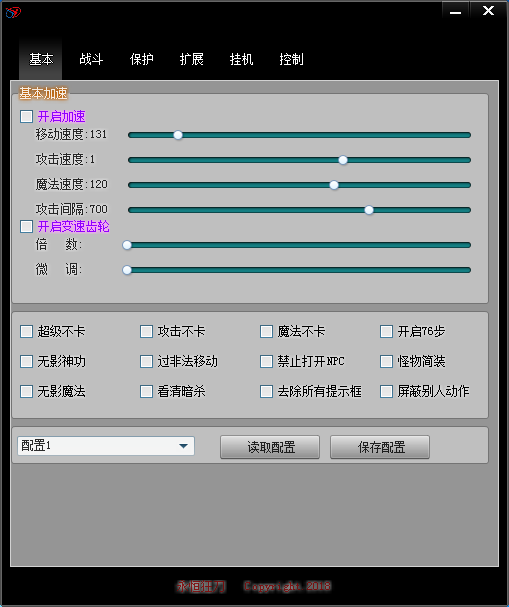Expand the 配置1 dropdown arrow
Image resolution: width=509 pixels, height=607 pixels.
point(183,446)
